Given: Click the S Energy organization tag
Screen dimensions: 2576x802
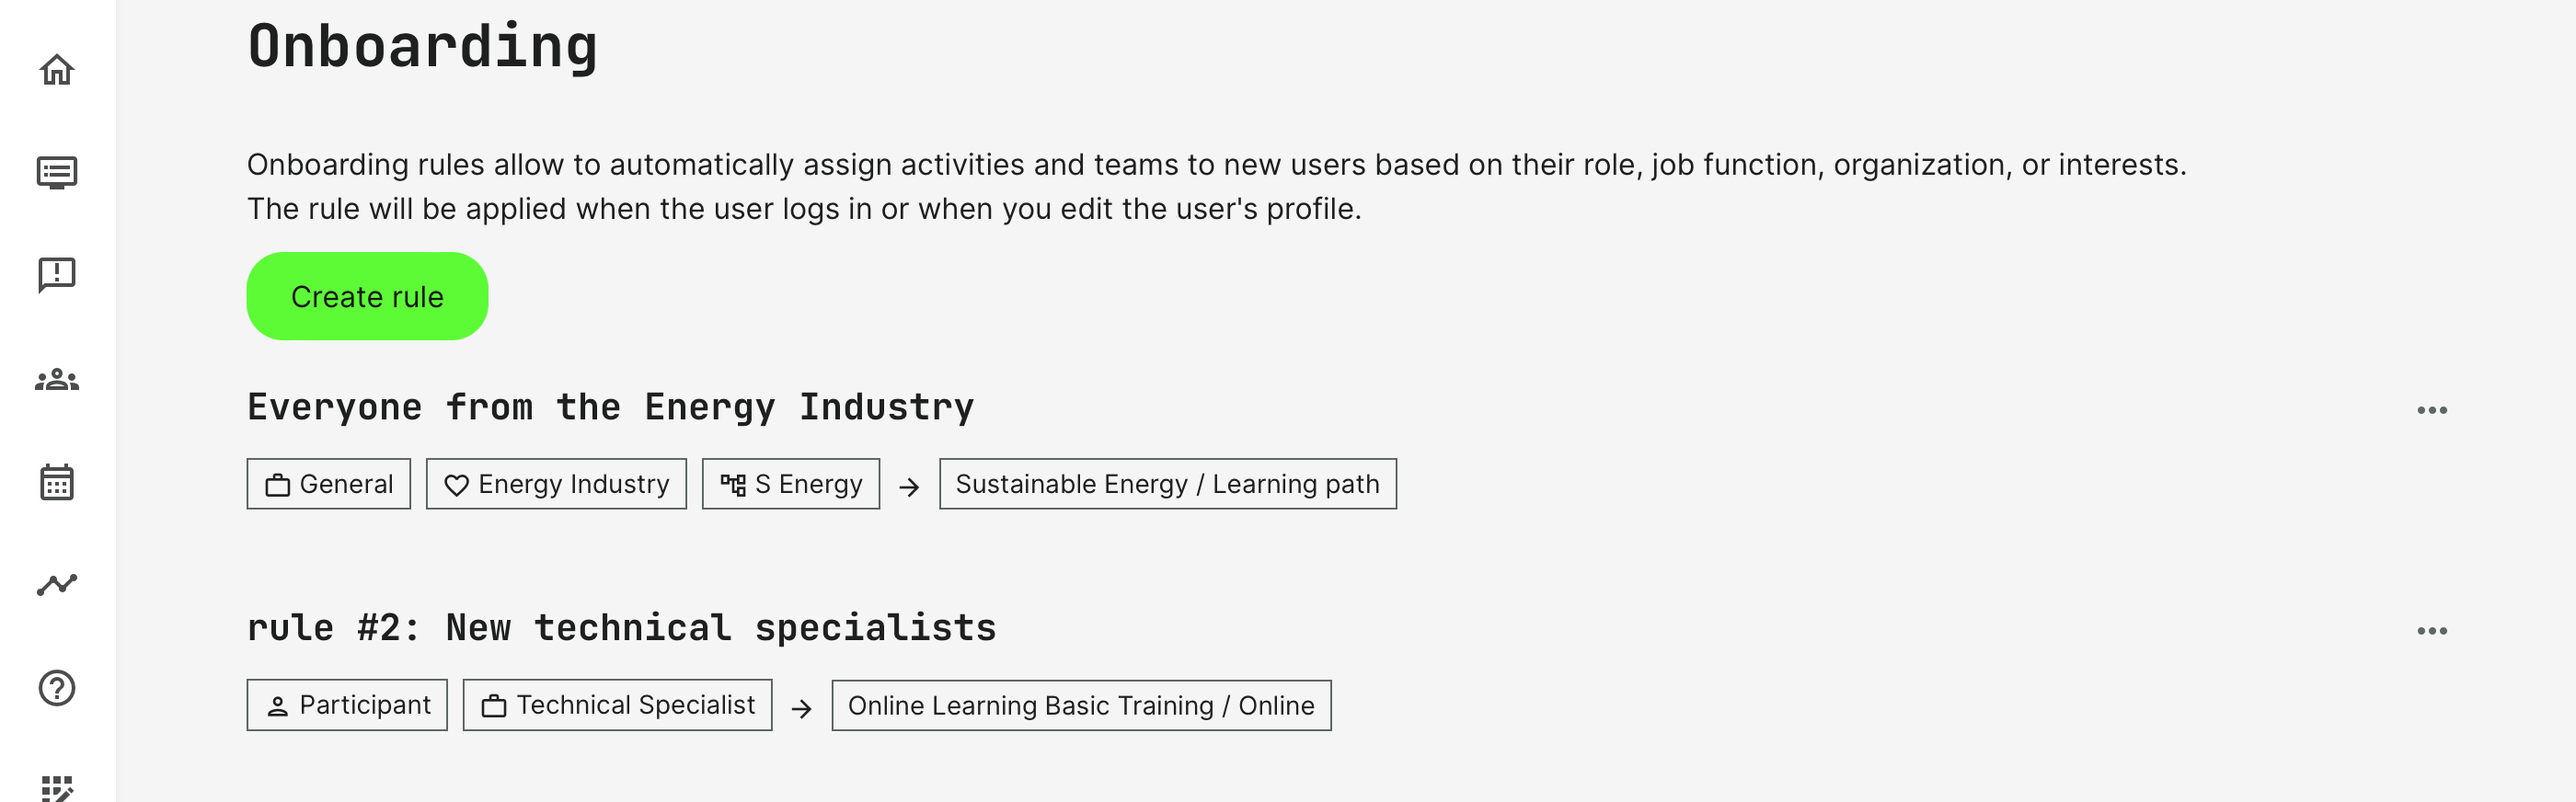Looking at the screenshot, I should point(790,484).
